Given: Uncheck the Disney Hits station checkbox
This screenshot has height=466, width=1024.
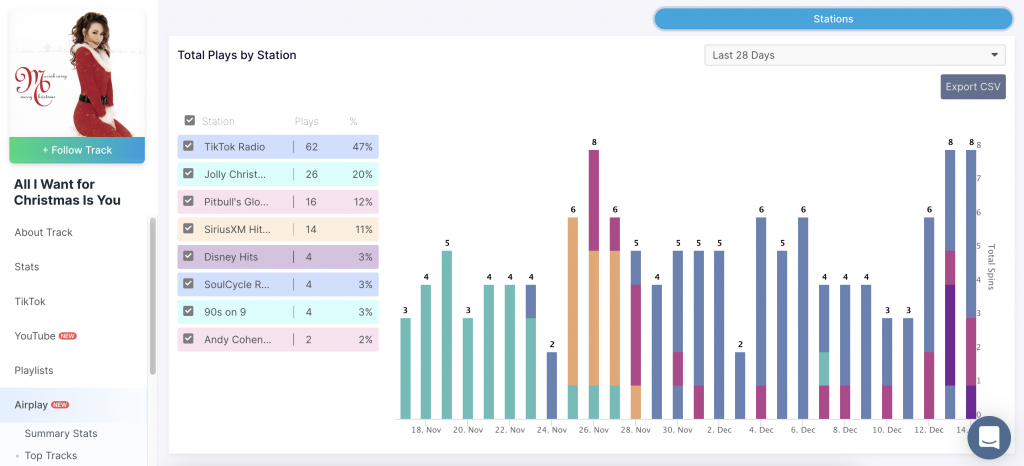Looking at the screenshot, I should point(189,256).
